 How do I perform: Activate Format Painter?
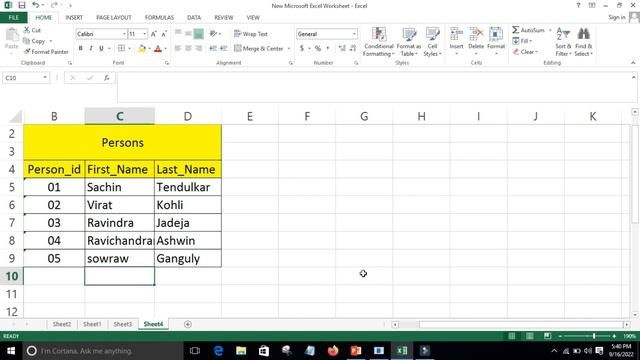point(46,52)
